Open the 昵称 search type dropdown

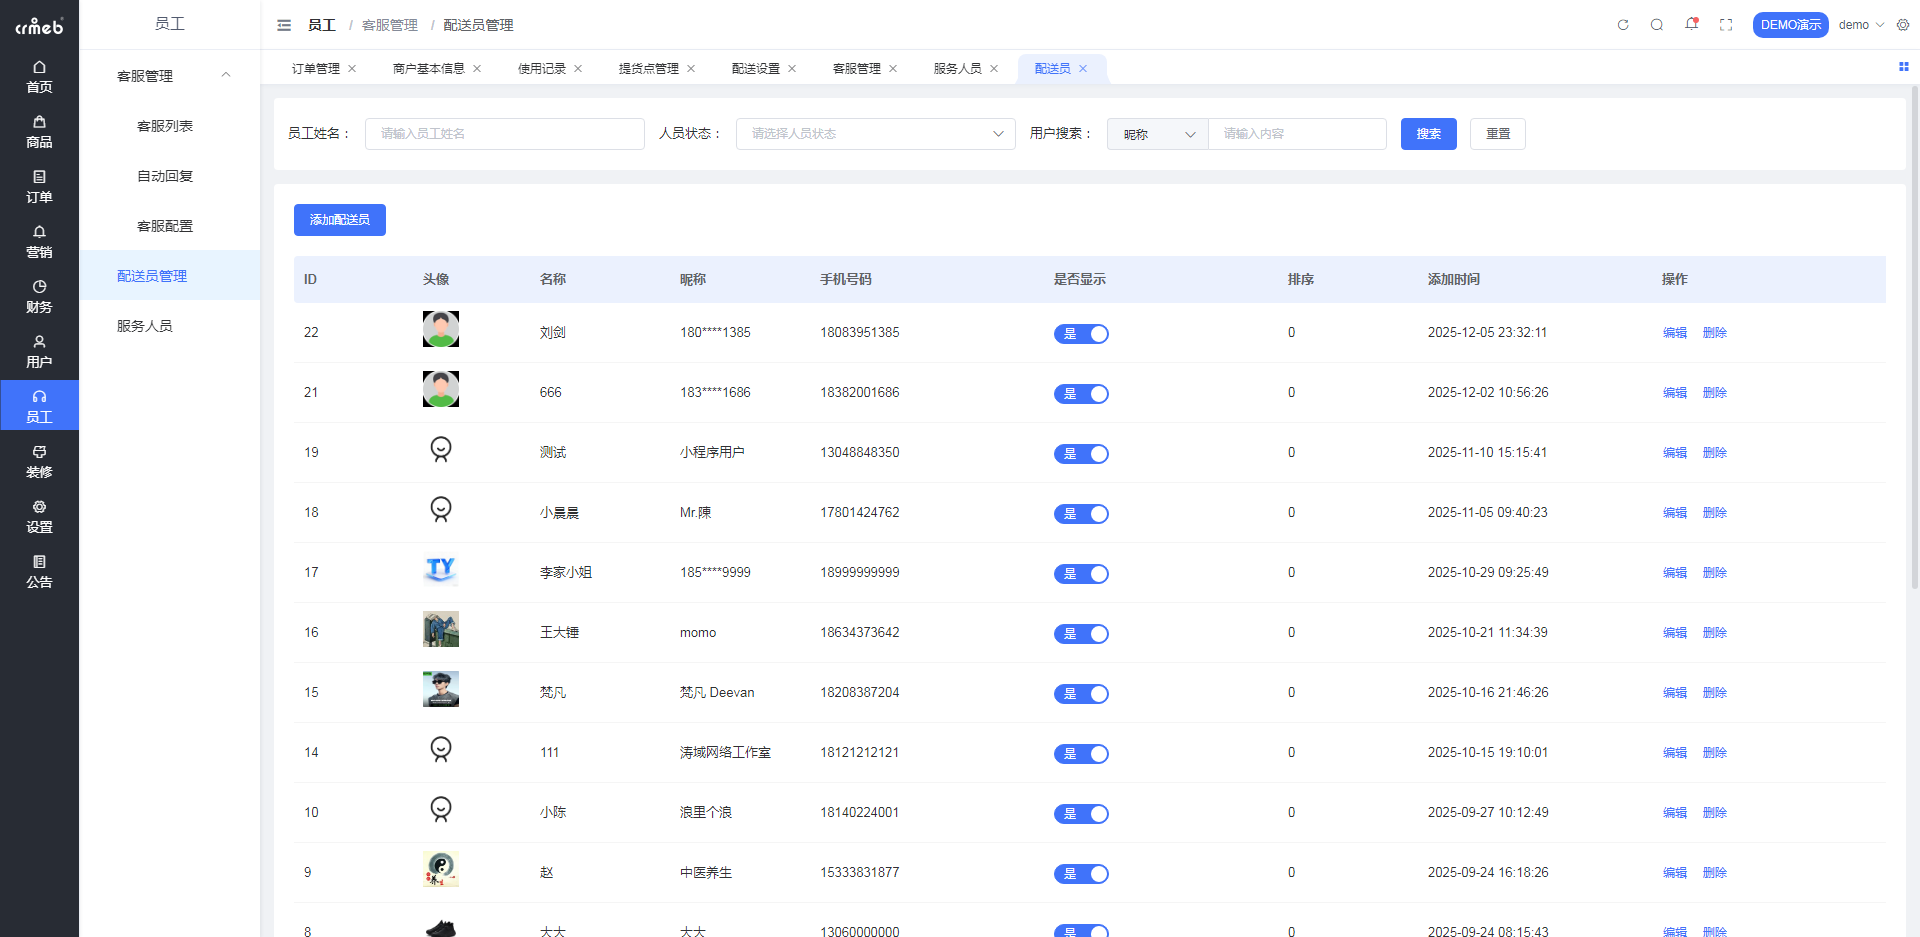(1157, 134)
